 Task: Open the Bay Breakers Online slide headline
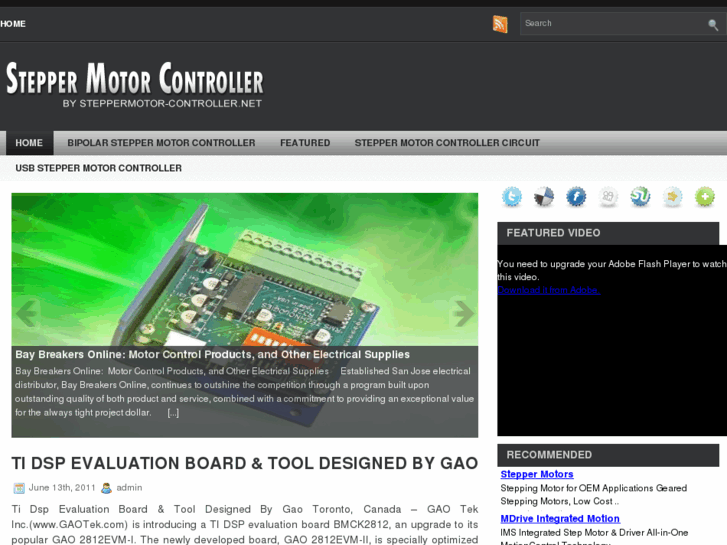[212, 354]
